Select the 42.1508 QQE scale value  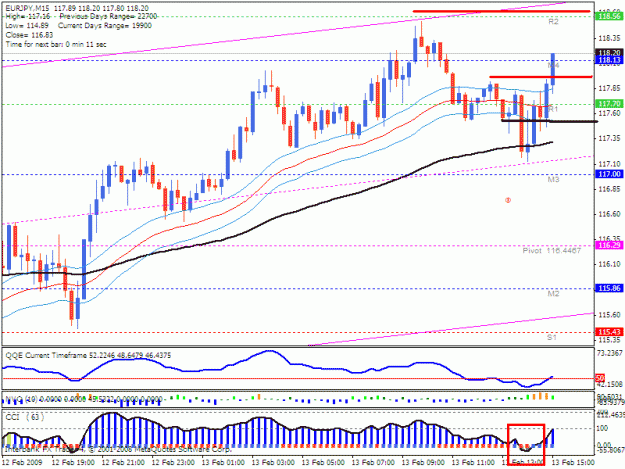coord(610,385)
